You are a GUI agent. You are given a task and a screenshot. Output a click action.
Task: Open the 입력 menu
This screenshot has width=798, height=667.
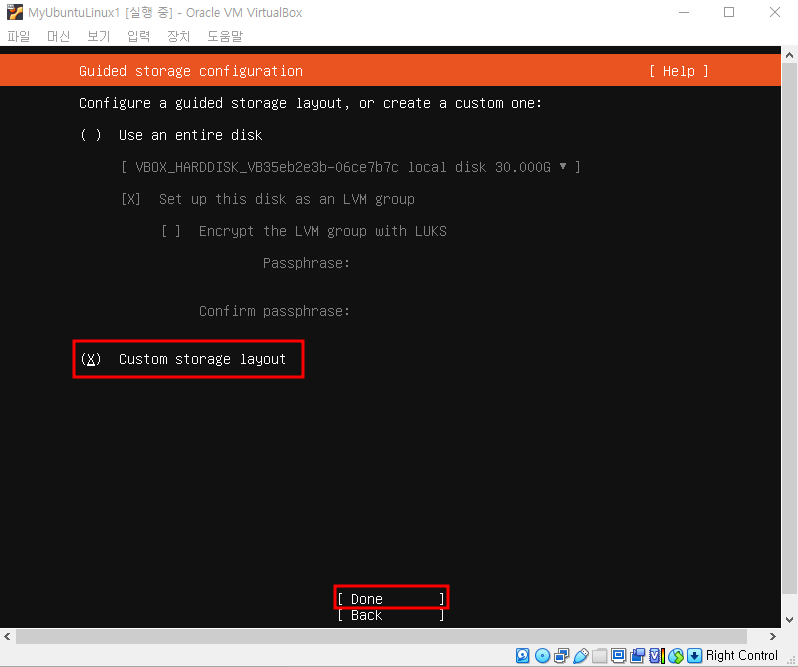point(138,36)
